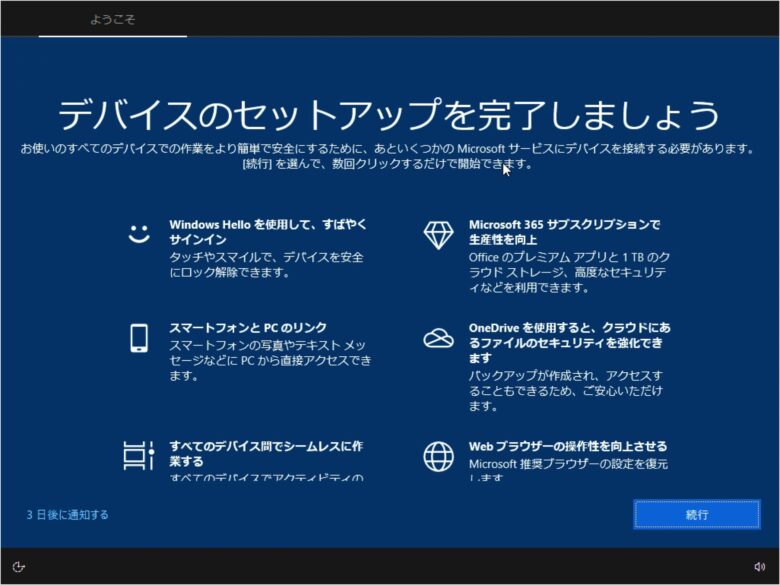
Task: Click the volume speaker icon
Action: pos(760,567)
